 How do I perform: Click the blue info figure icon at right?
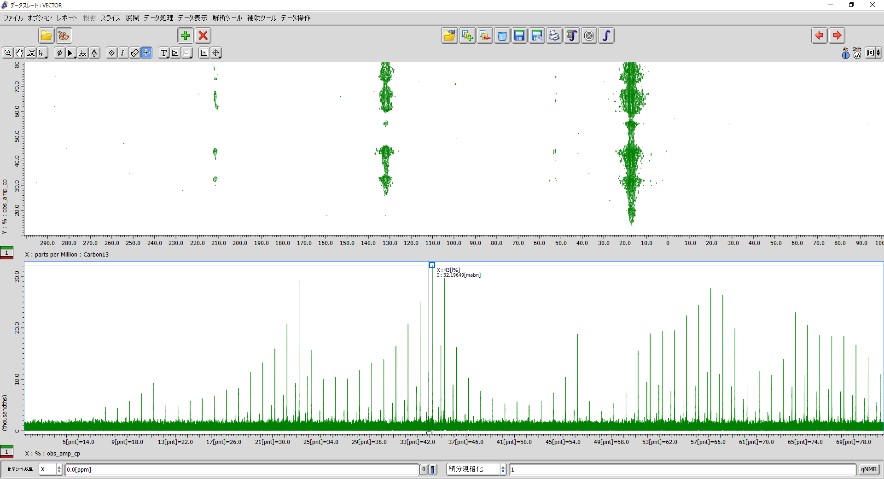845,53
